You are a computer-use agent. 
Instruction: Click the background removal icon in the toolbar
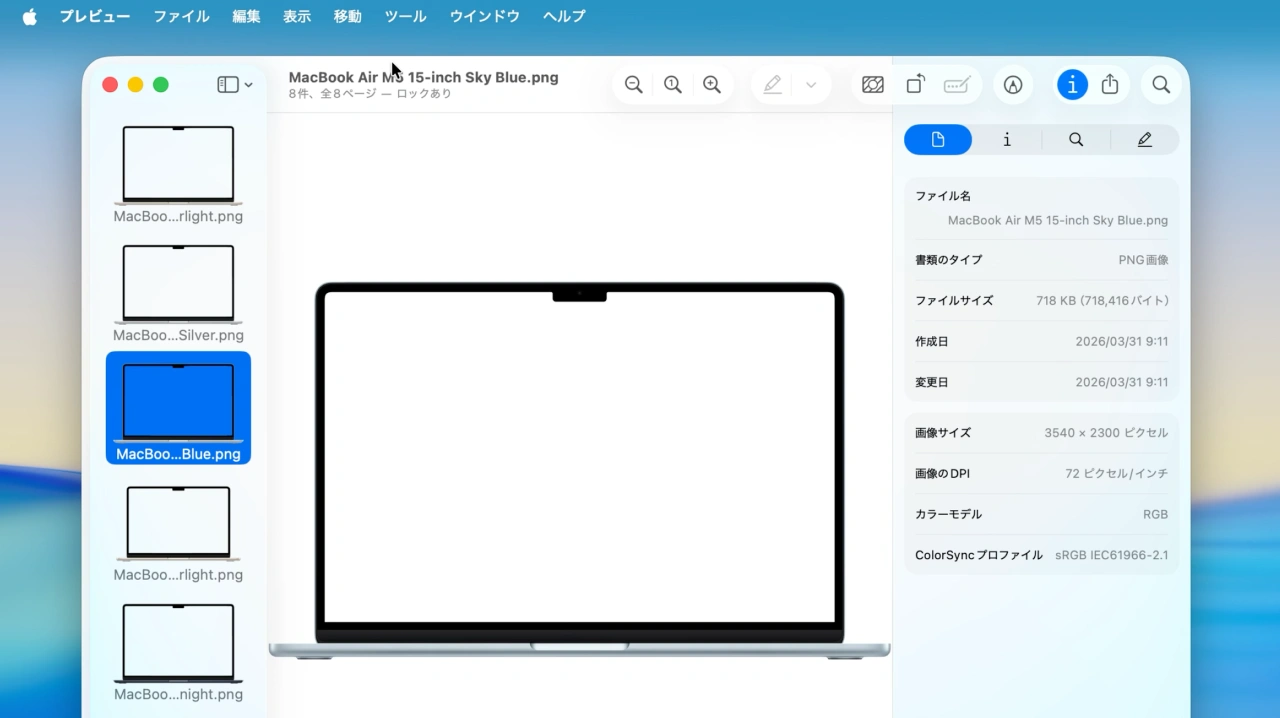pyautogui.click(x=872, y=84)
